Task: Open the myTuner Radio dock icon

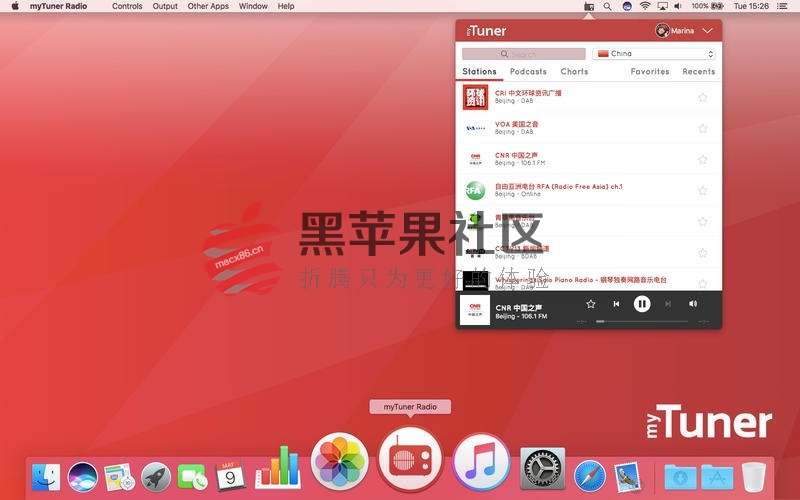Action: [x=410, y=460]
